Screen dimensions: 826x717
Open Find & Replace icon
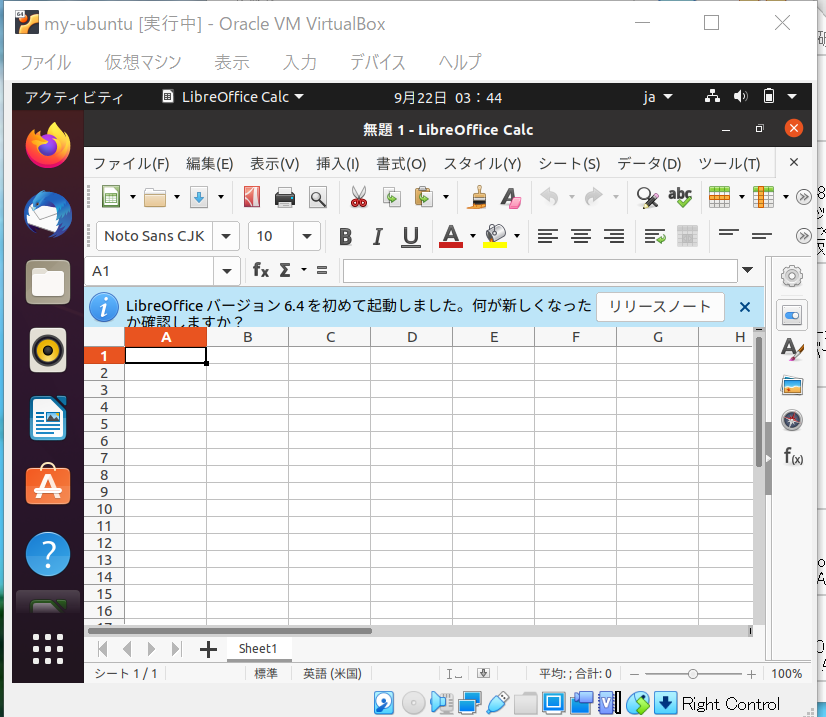(x=647, y=198)
